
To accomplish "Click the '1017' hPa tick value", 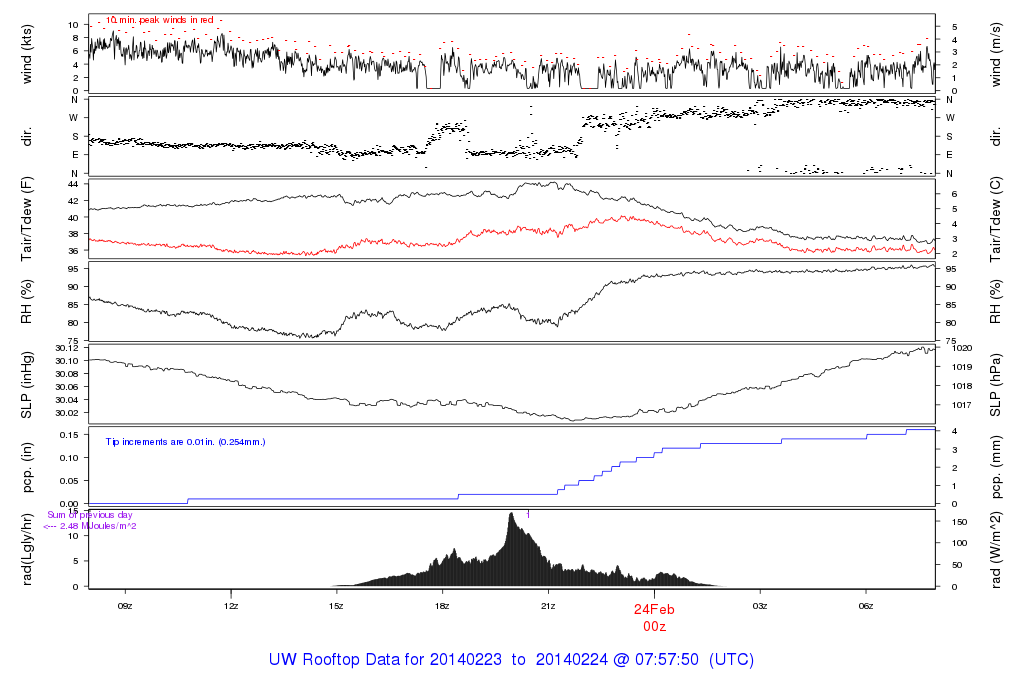I will pos(962,405).
